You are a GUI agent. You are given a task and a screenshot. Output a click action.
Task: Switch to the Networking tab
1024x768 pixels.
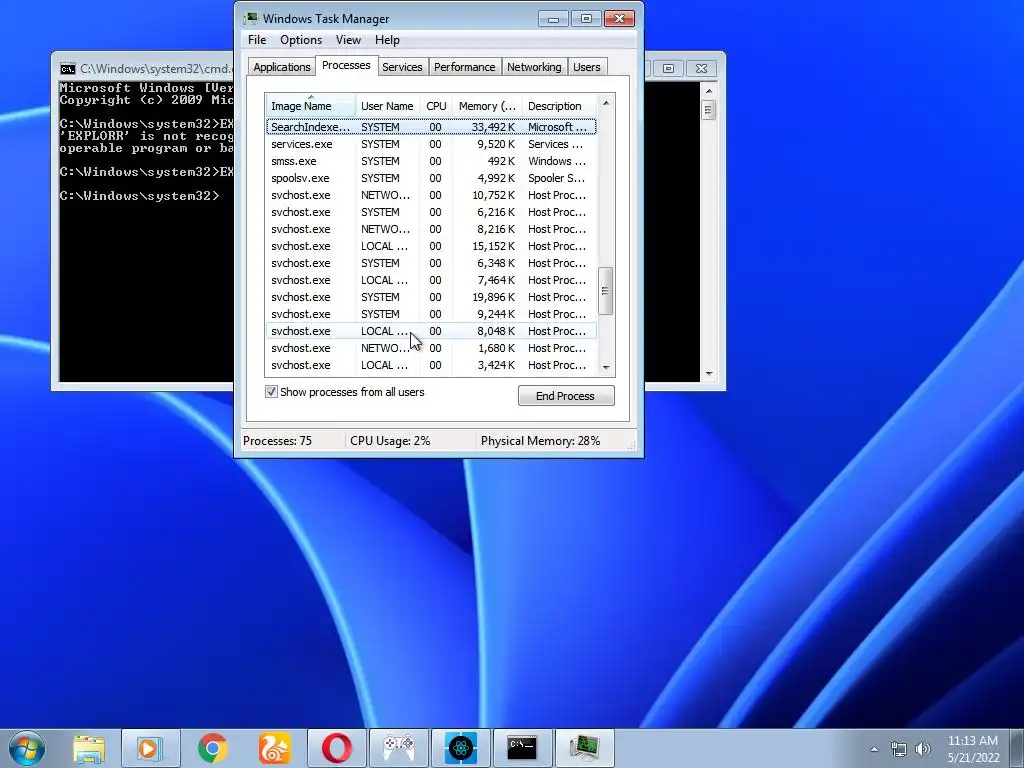pos(534,67)
